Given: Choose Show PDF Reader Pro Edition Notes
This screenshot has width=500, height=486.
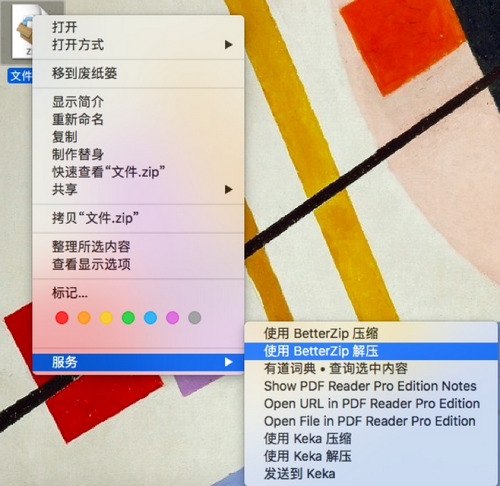Looking at the screenshot, I should 371,386.
